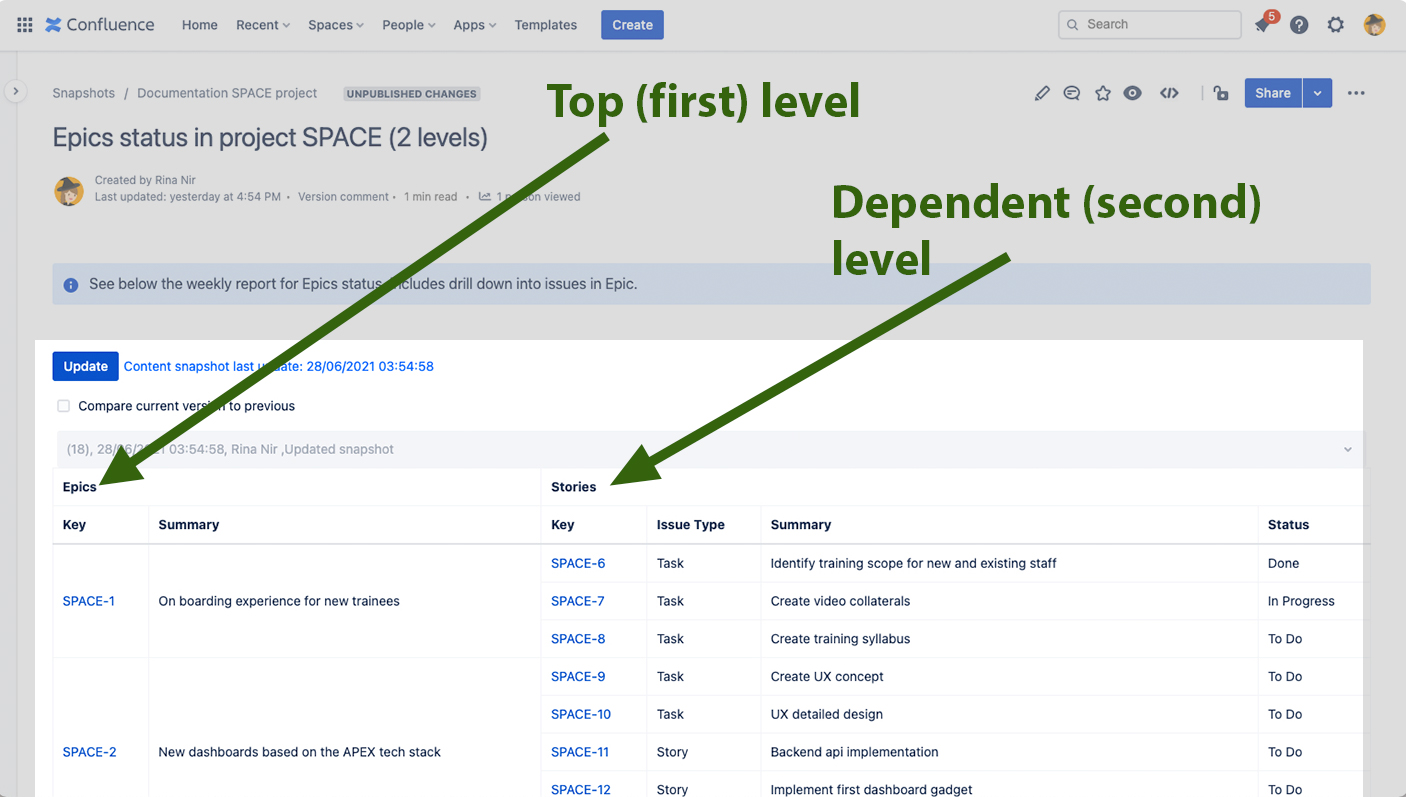Open issue SPACE-9

coord(578,677)
